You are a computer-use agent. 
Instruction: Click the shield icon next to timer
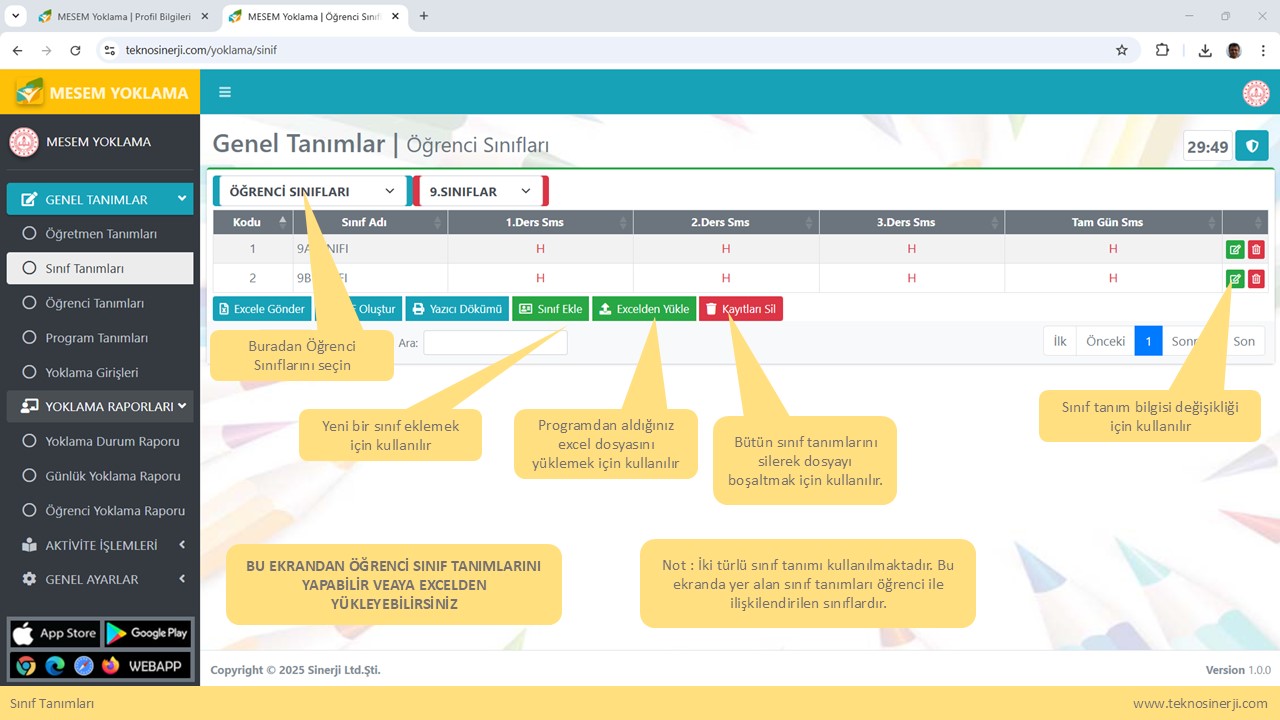coord(1251,146)
